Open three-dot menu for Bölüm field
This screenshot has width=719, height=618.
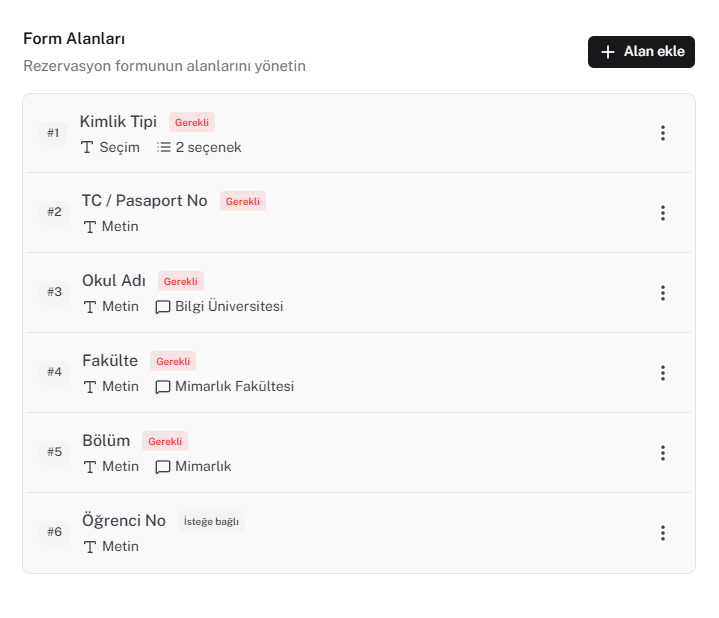(663, 452)
